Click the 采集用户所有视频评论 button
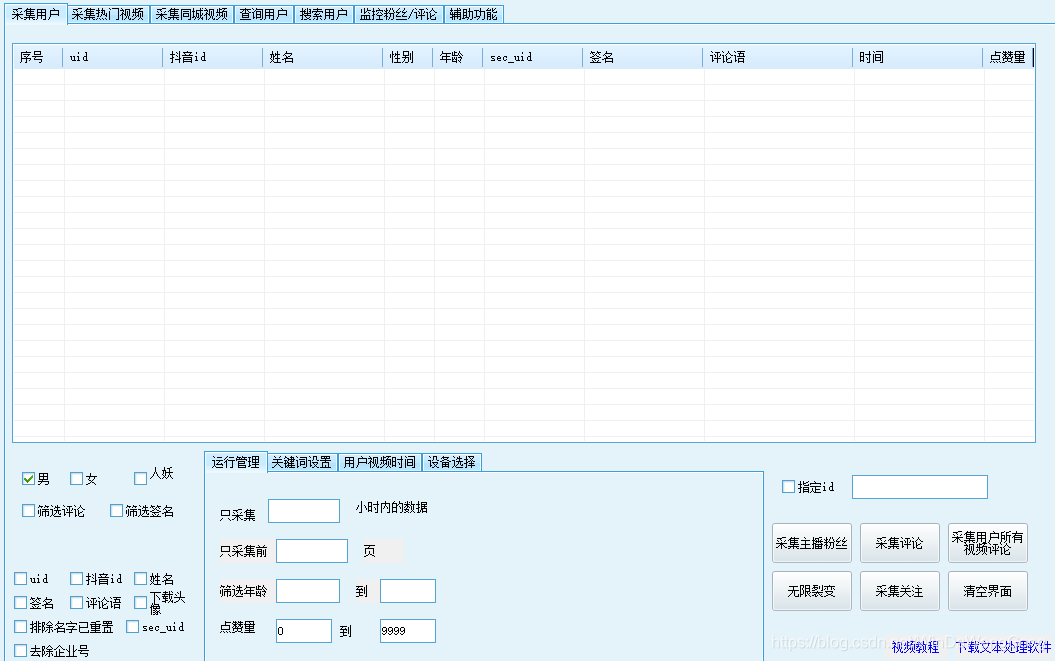 pyautogui.click(x=988, y=543)
